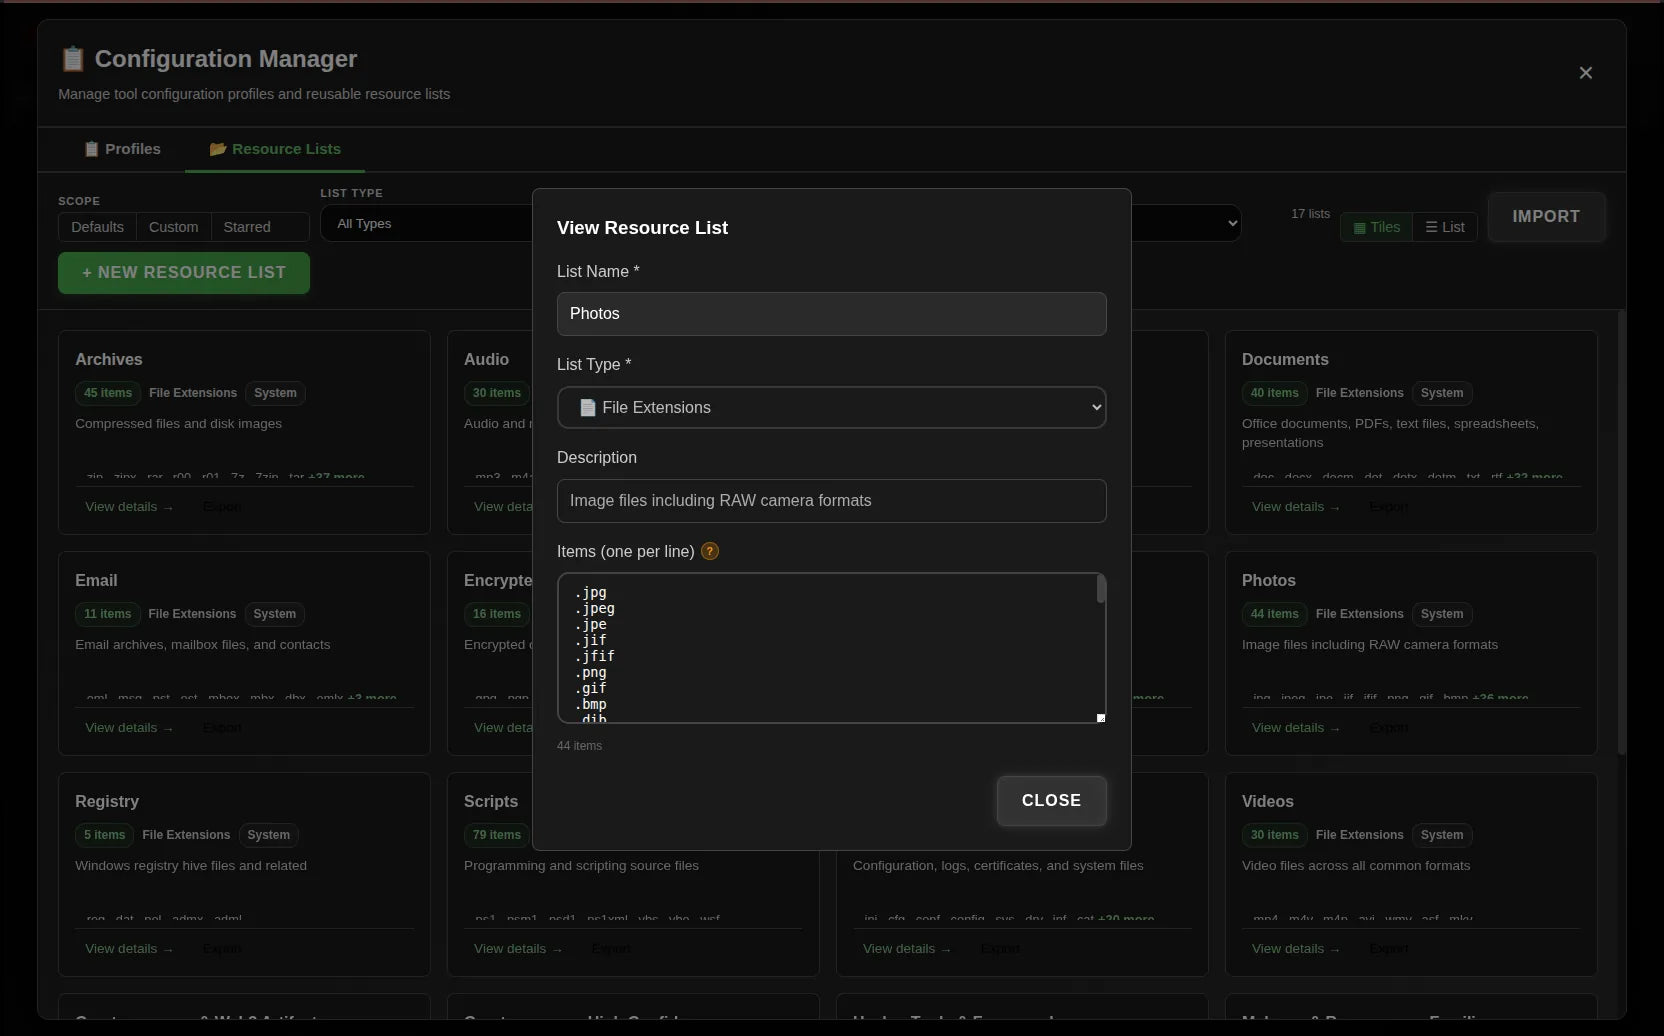Image resolution: width=1664 pixels, height=1036 pixels.
Task: Click the '.jfif' line in Items list
Action: [594, 656]
